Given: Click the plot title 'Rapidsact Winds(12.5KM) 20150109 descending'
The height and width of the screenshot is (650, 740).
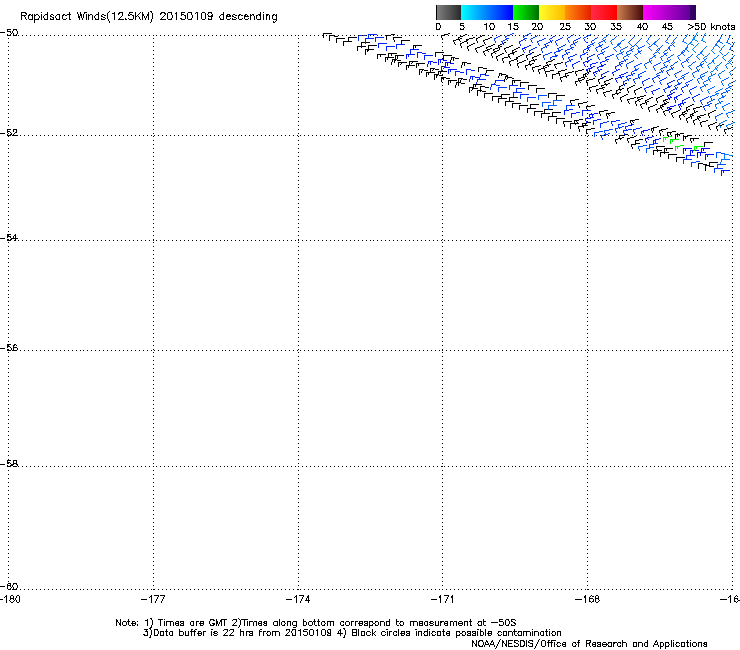Looking at the screenshot, I should pyautogui.click(x=149, y=17).
